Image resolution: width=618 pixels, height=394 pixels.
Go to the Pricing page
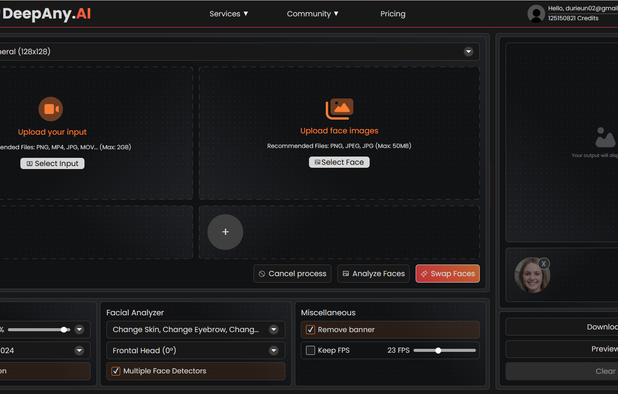393,14
